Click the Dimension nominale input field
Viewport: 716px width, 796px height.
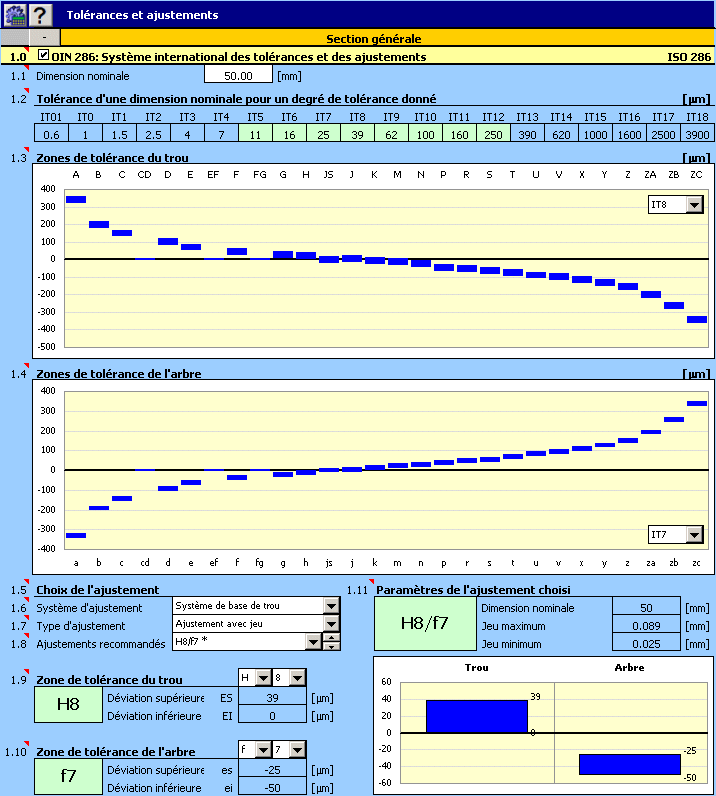[238, 75]
